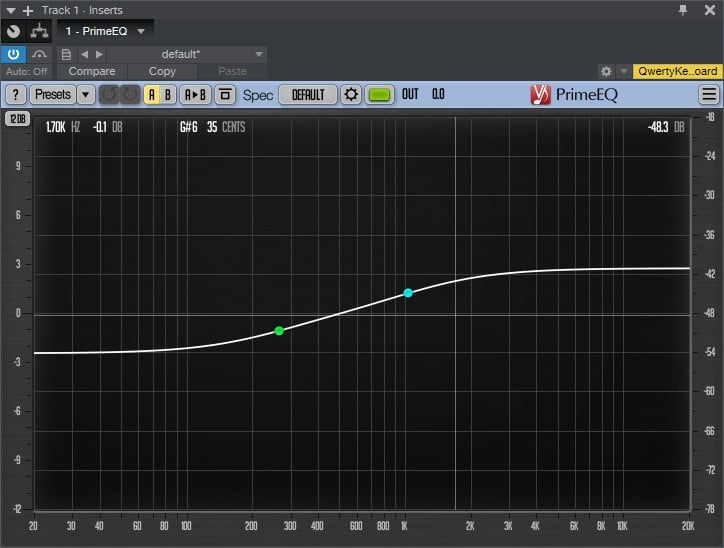
Task: Open the PrimeEQ Presets button
Action: click(53, 95)
